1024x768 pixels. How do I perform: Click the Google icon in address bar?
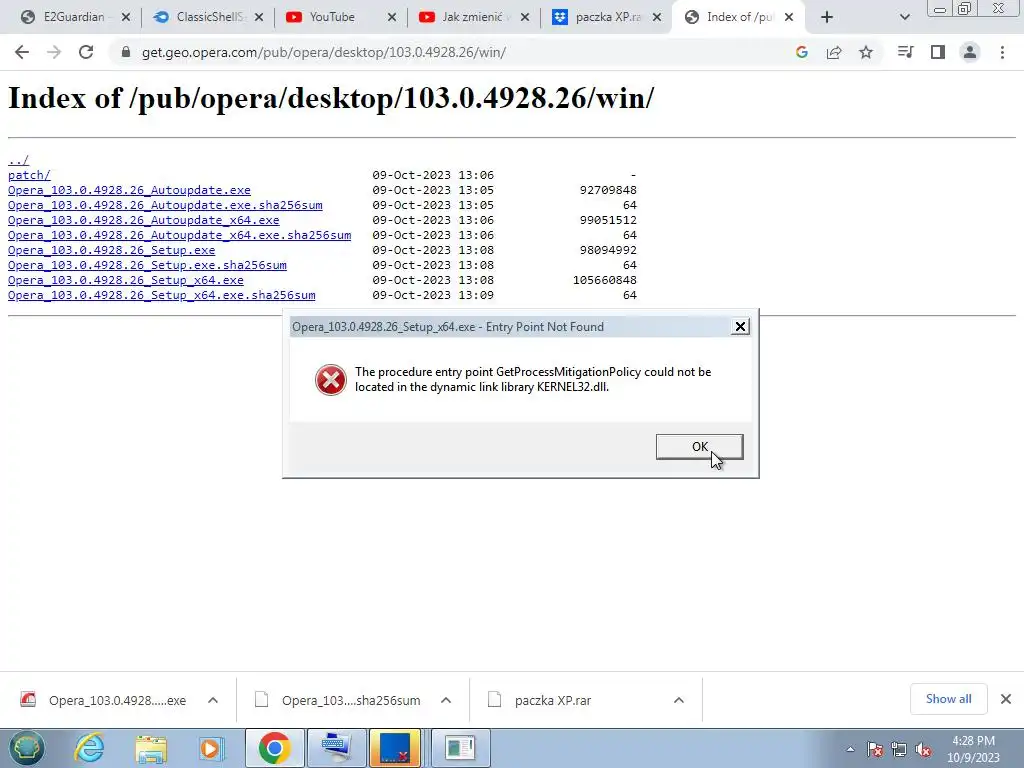pos(802,52)
